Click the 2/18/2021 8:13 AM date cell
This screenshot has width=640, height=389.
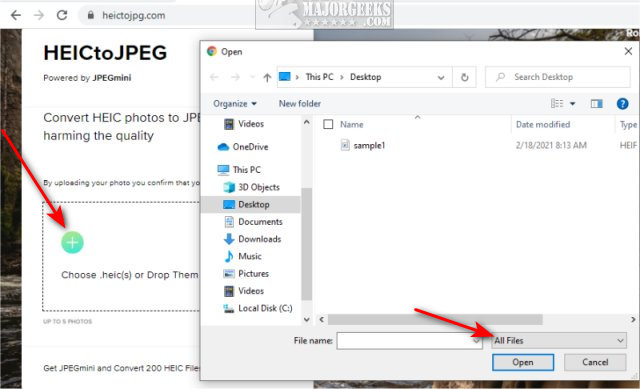click(551, 145)
